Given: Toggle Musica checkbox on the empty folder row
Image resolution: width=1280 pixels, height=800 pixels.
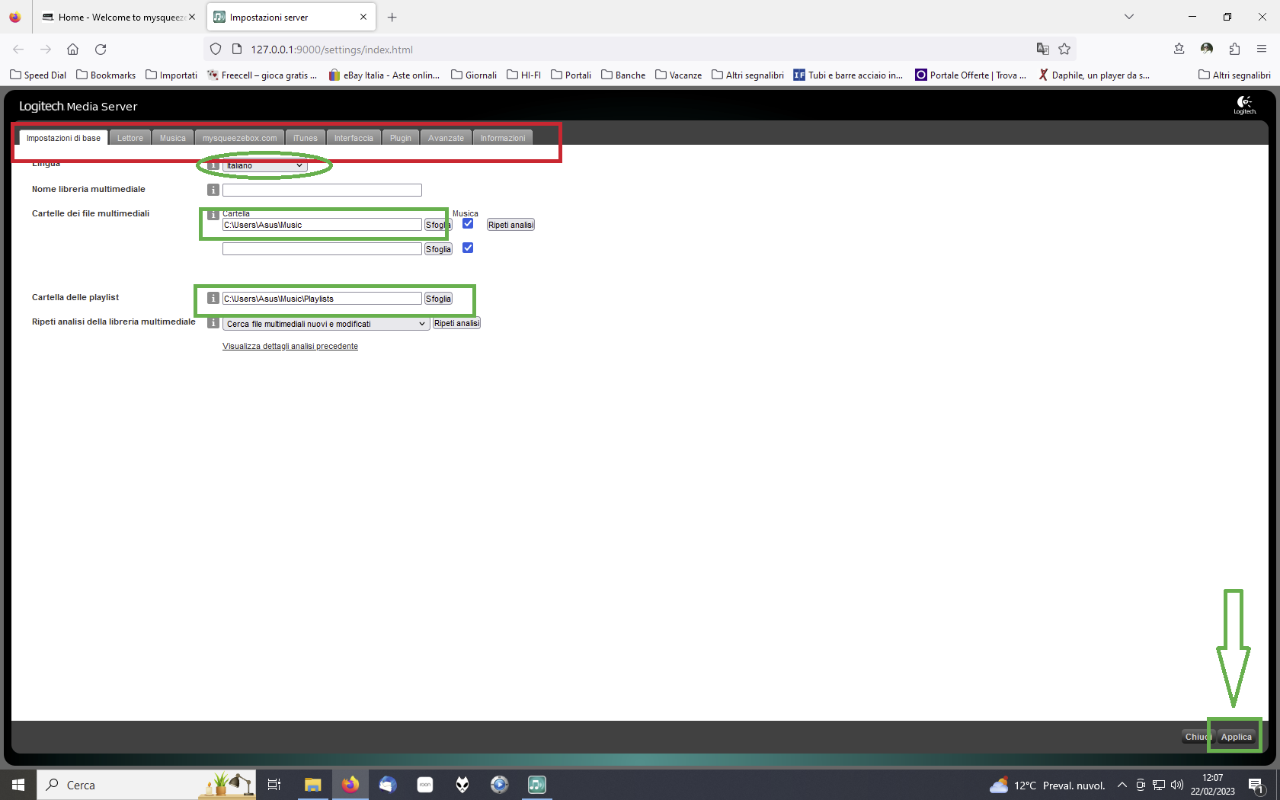Looking at the screenshot, I should [467, 248].
